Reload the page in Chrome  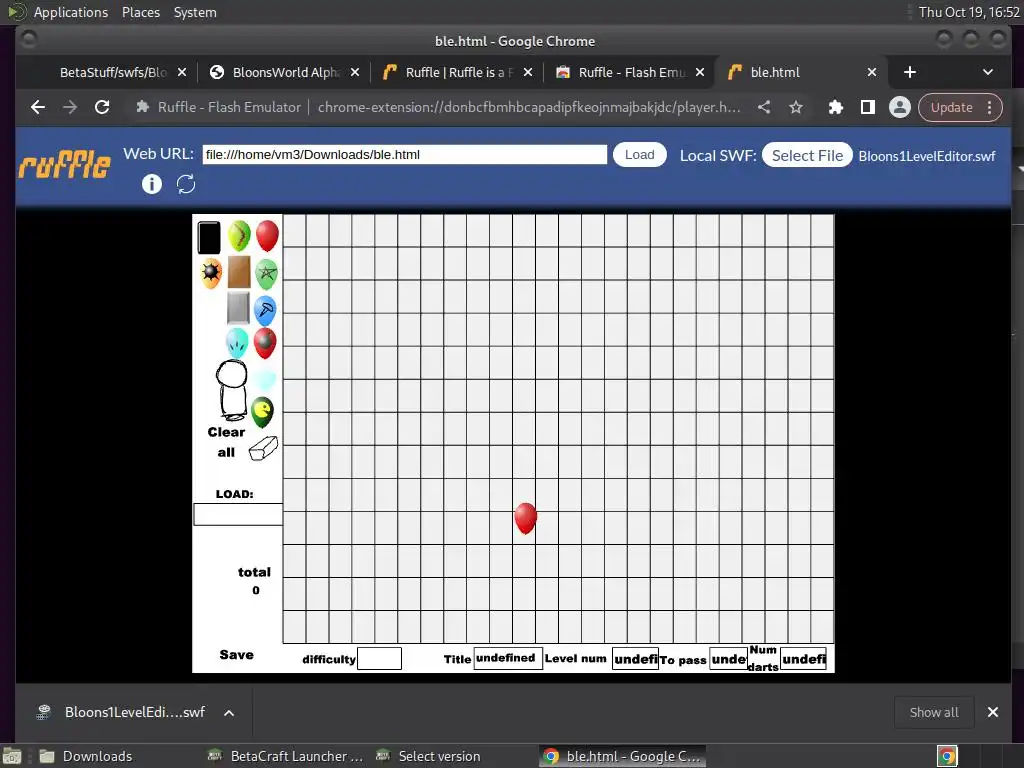[102, 107]
